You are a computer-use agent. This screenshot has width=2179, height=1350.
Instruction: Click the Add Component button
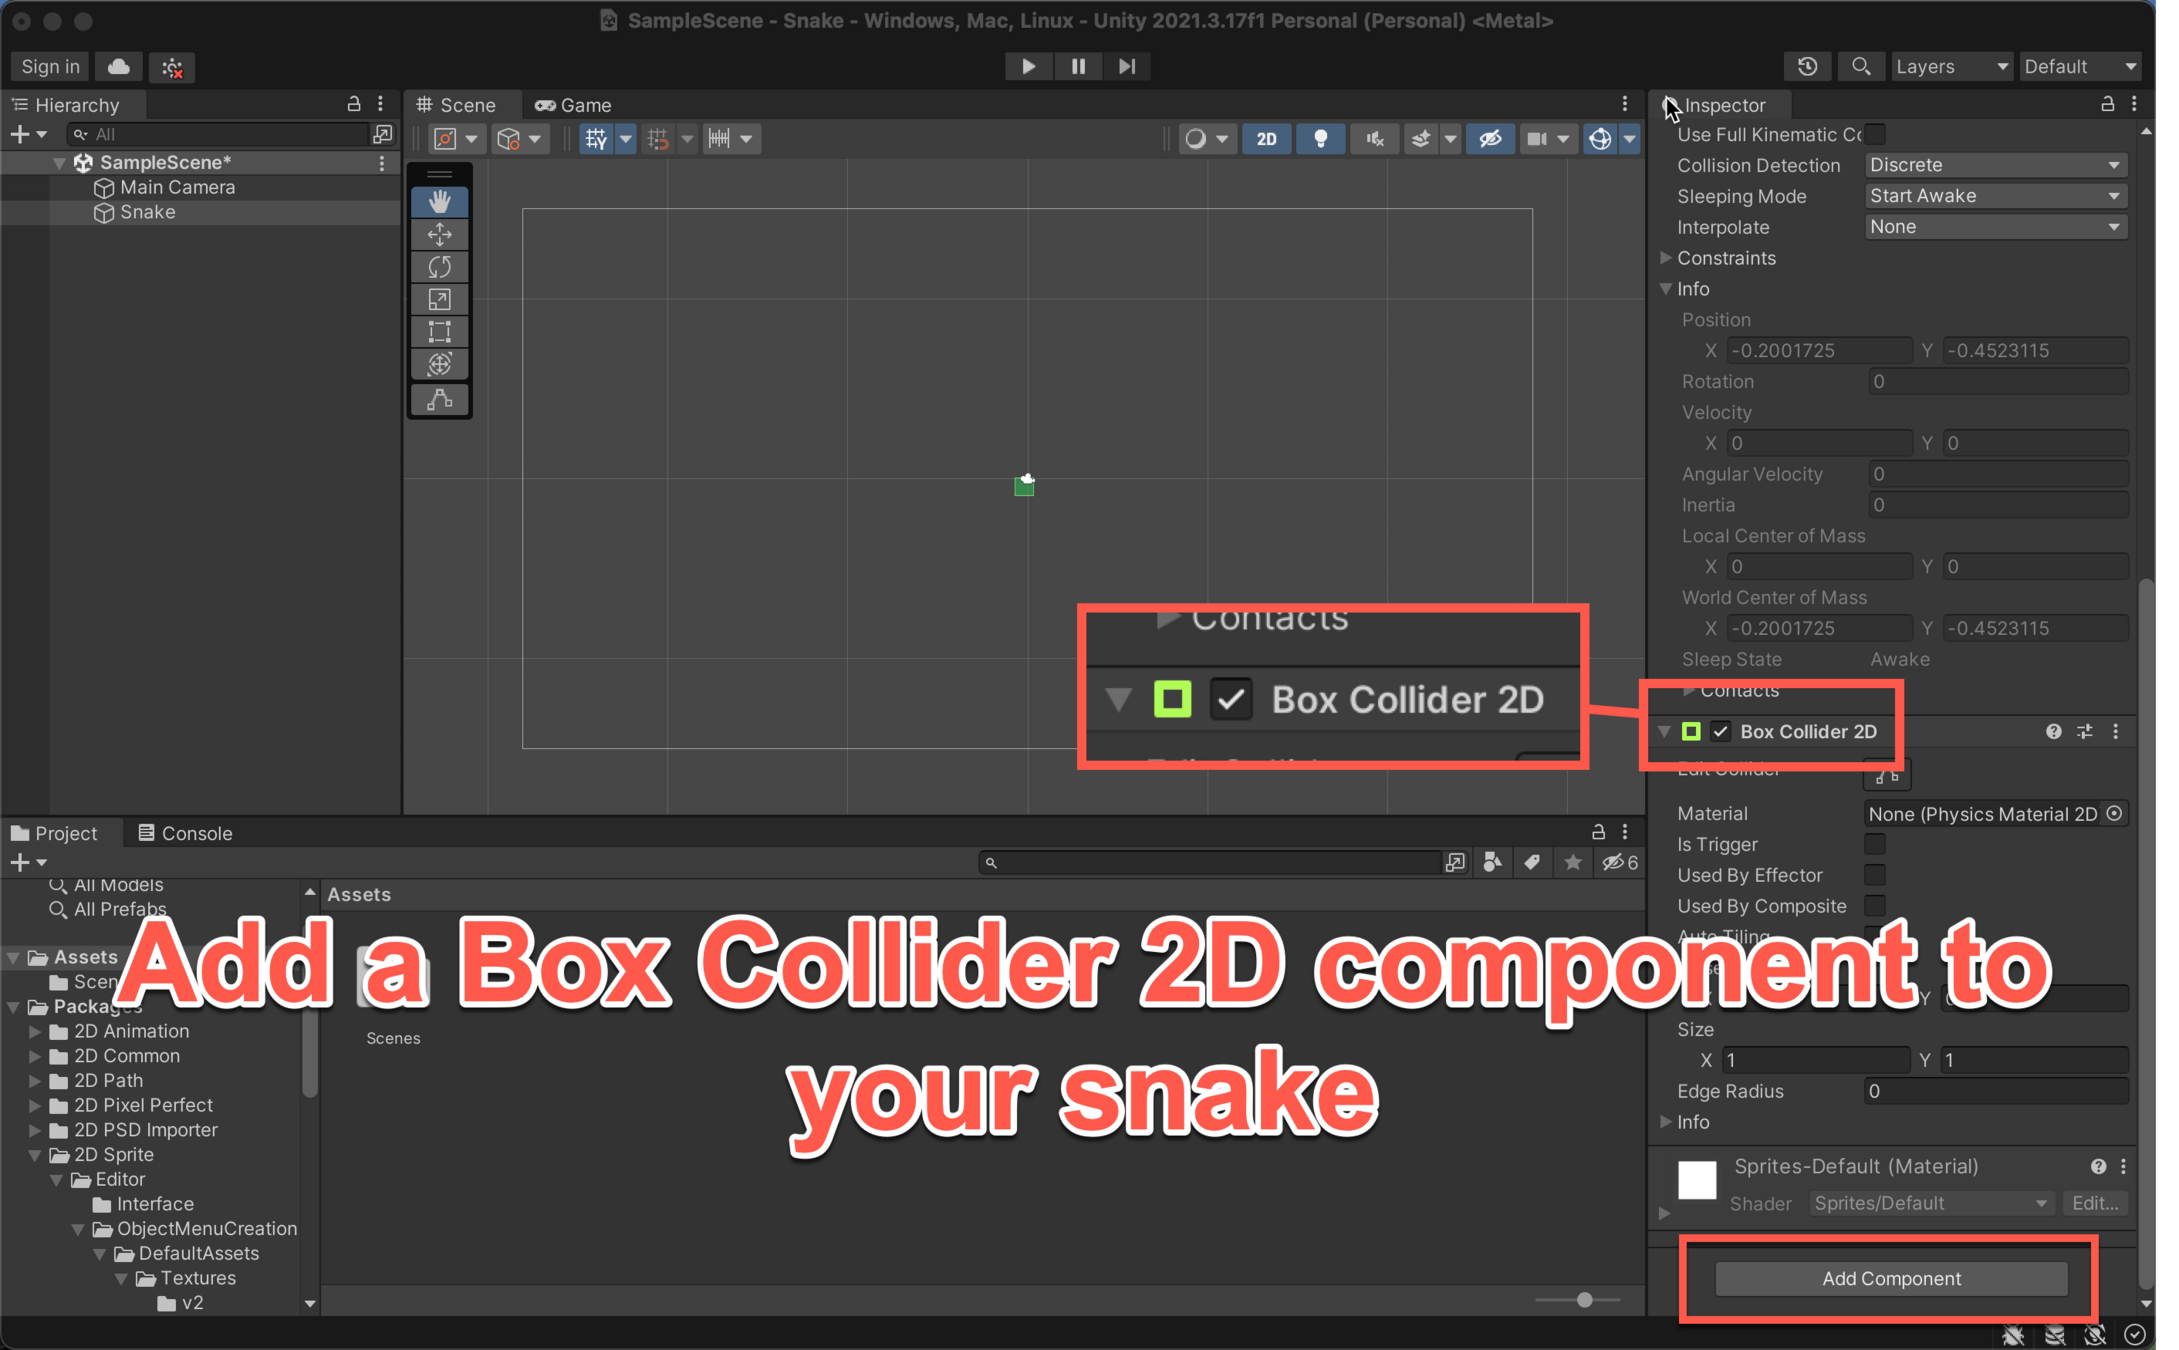click(x=1890, y=1278)
